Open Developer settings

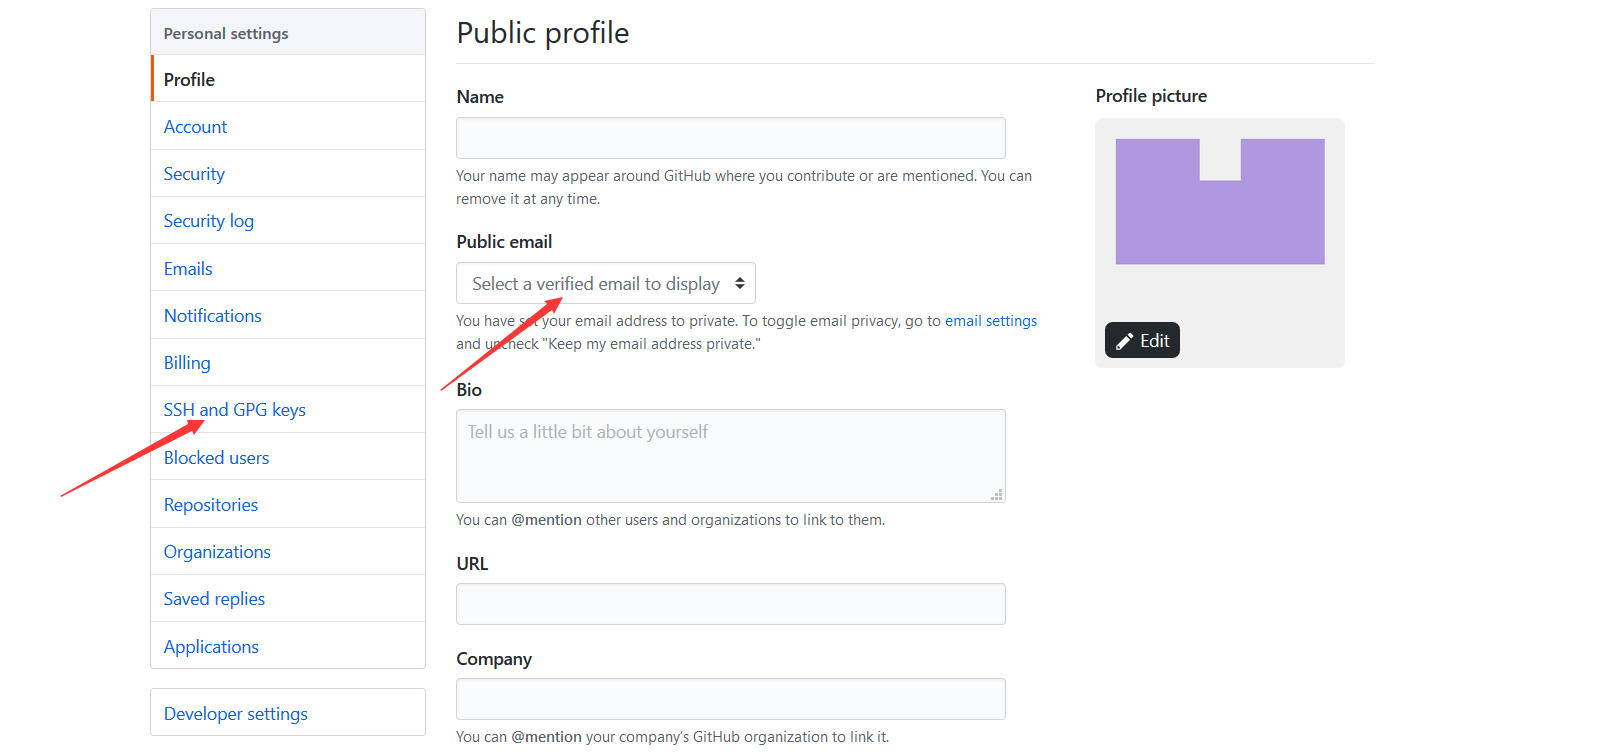[x=236, y=714]
